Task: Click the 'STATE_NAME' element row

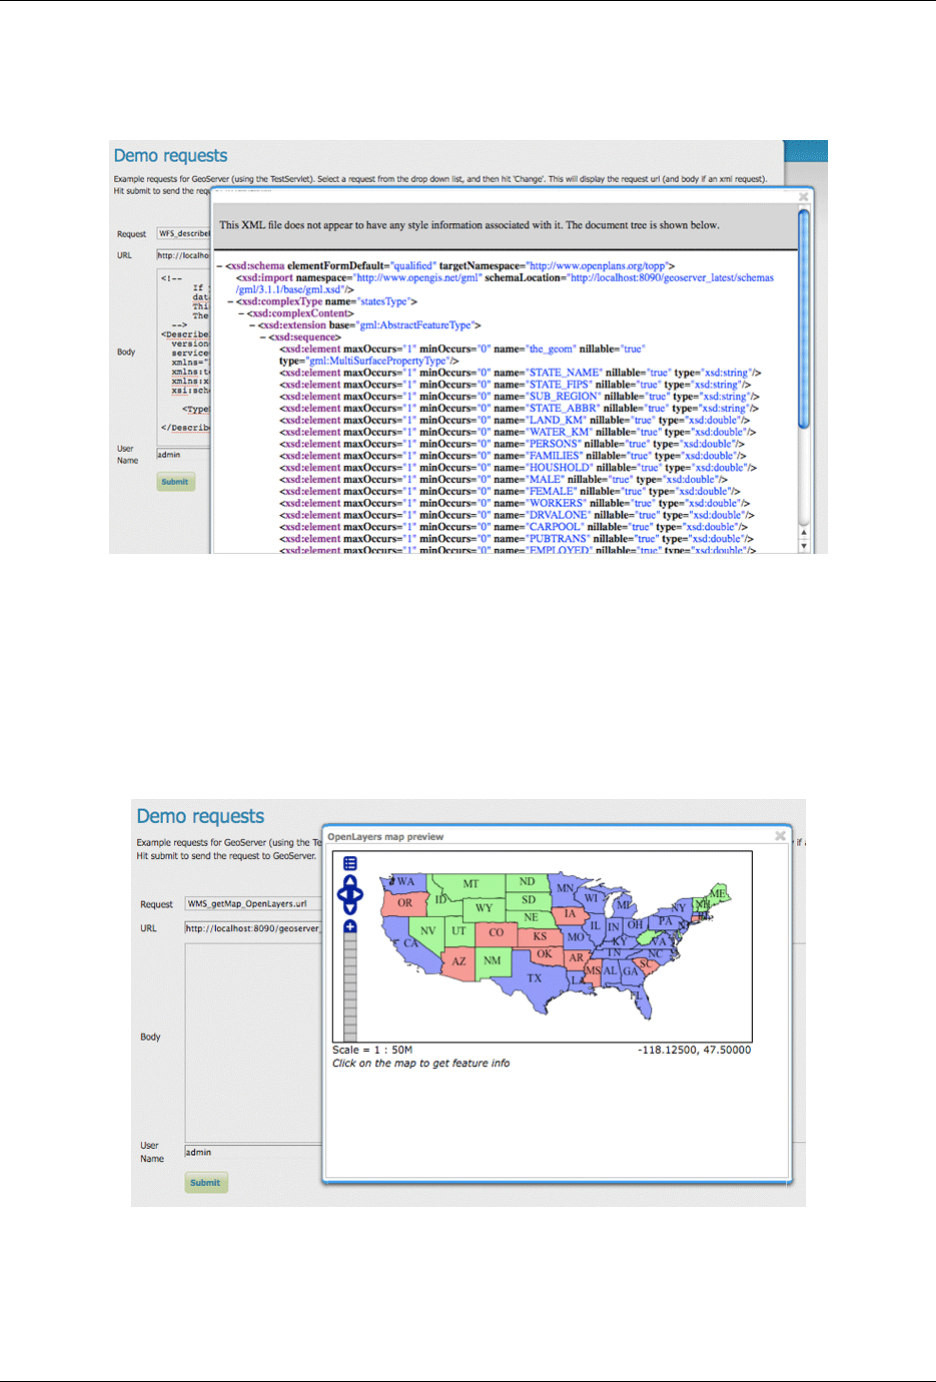Action: tap(520, 373)
